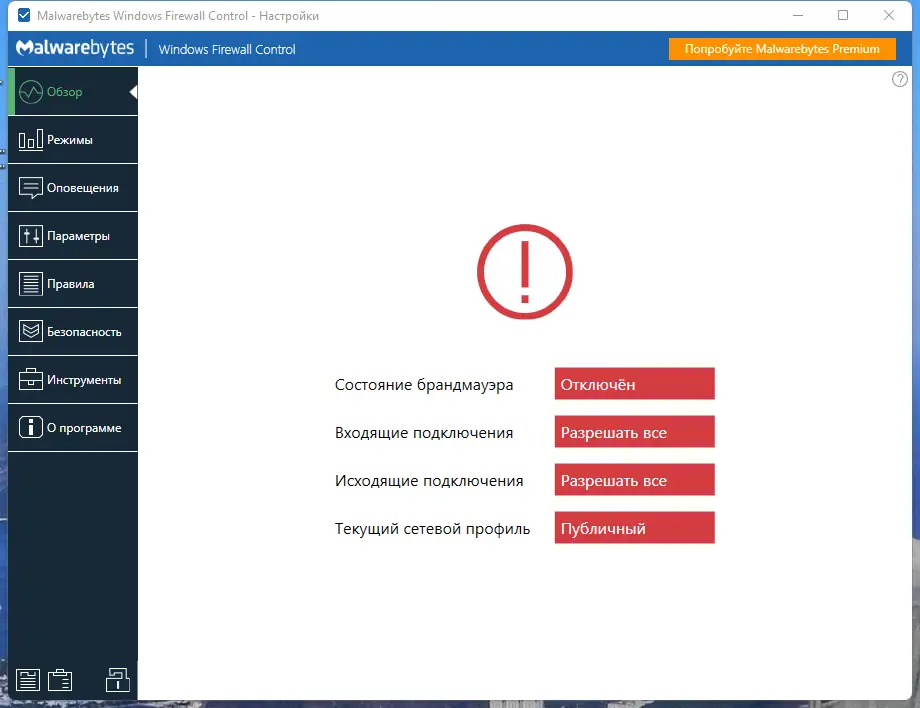
Task: Minimize the settings window
Action: click(x=797, y=15)
